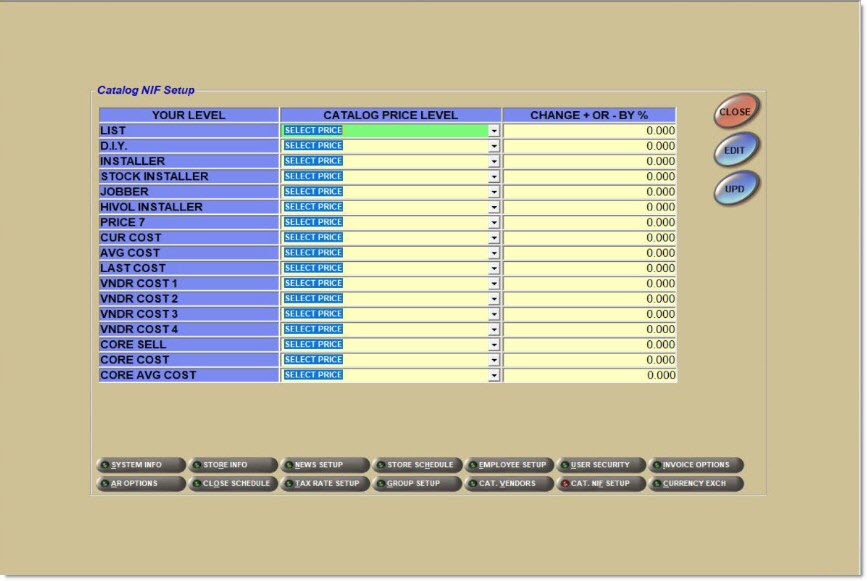Open User Security settings
The width and height of the screenshot is (867, 581).
601,465
